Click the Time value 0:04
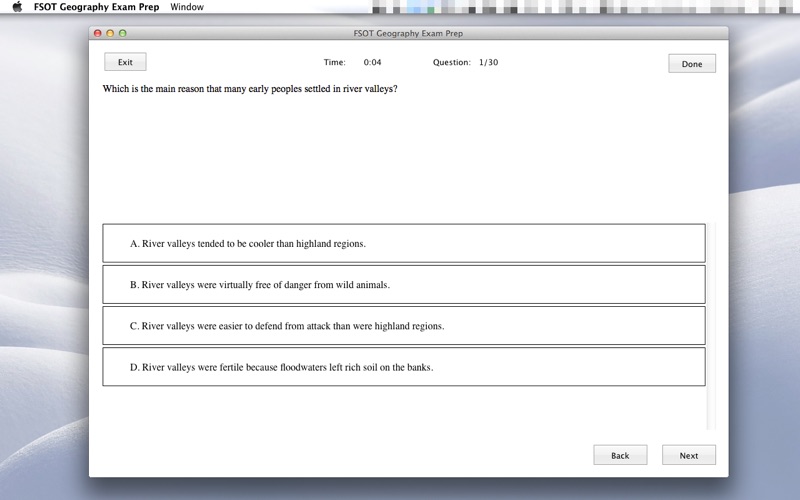The image size is (800, 500). (372, 62)
